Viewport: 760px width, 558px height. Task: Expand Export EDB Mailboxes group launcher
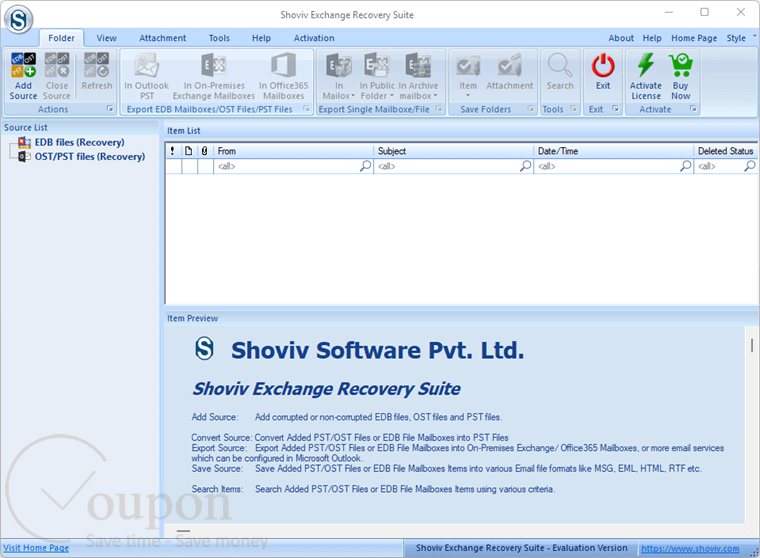(306, 109)
